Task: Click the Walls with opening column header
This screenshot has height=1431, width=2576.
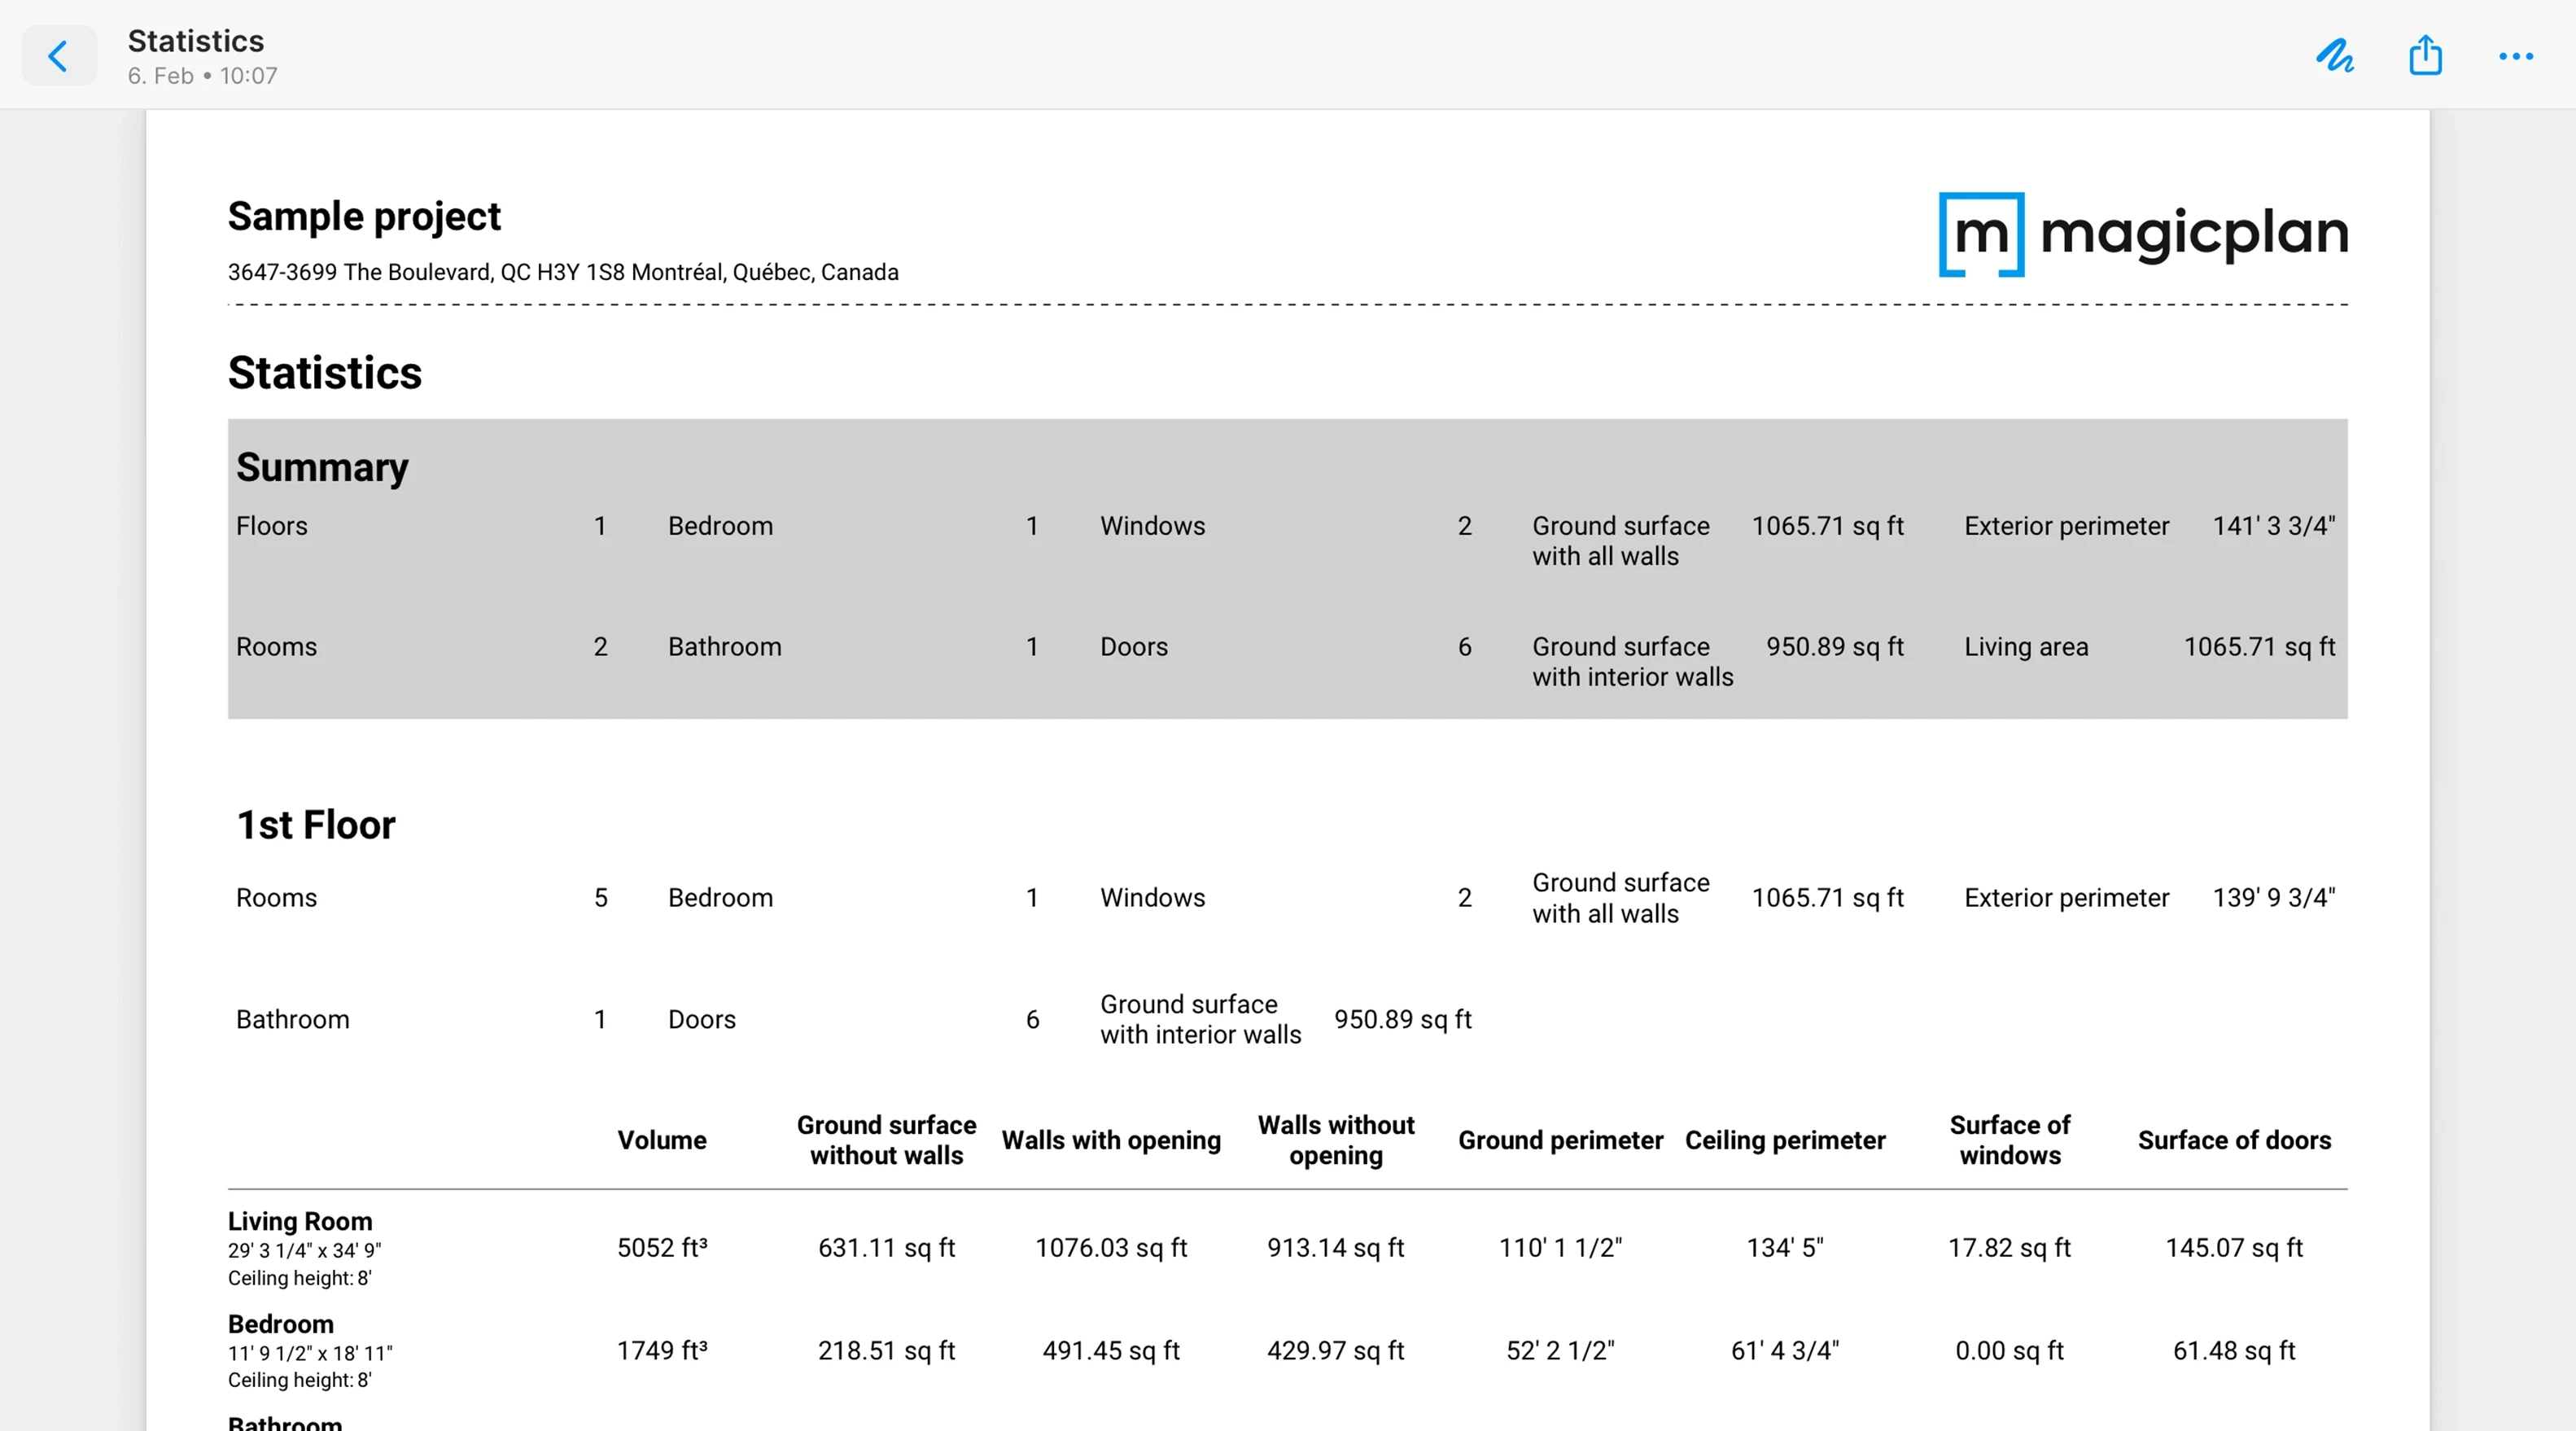Action: pos(1110,1140)
